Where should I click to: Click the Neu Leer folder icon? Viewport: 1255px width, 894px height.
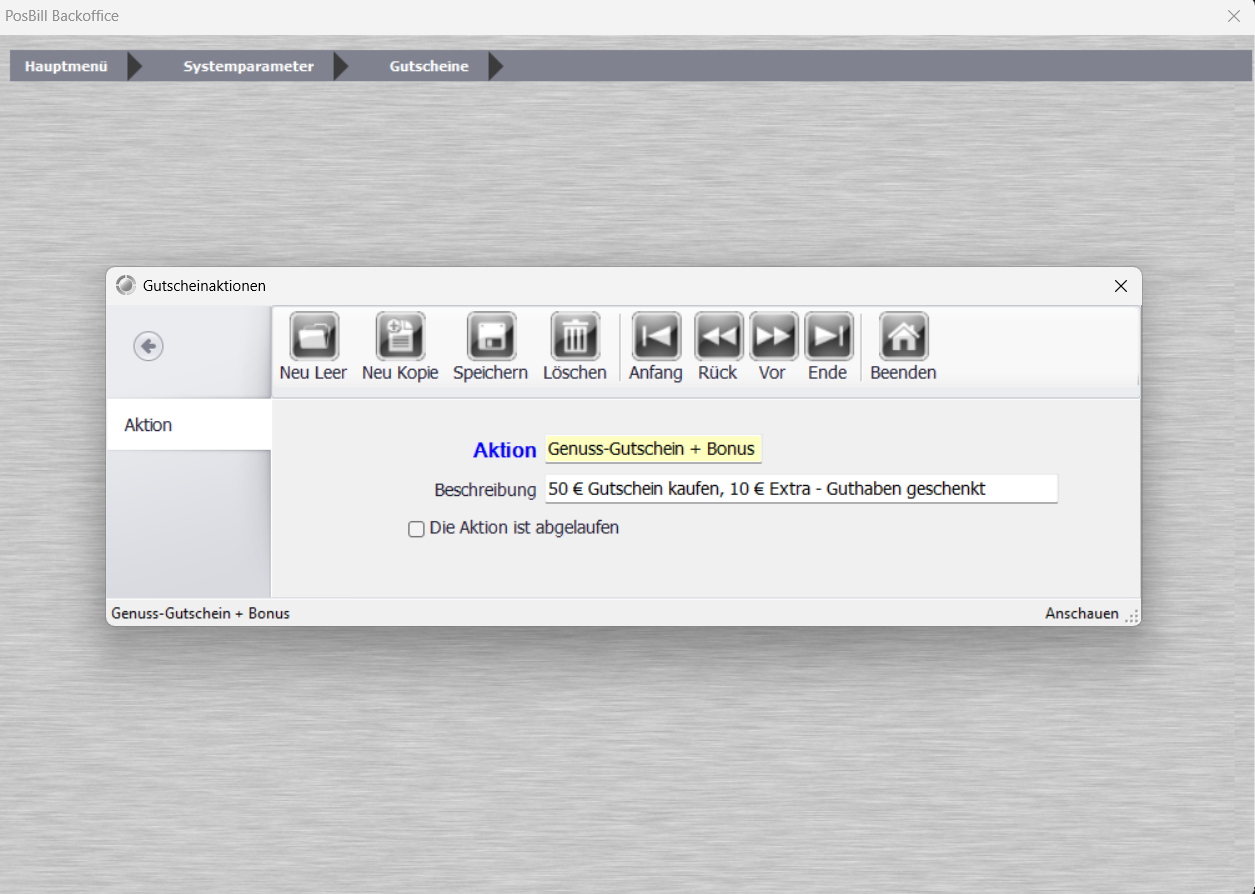coord(314,337)
